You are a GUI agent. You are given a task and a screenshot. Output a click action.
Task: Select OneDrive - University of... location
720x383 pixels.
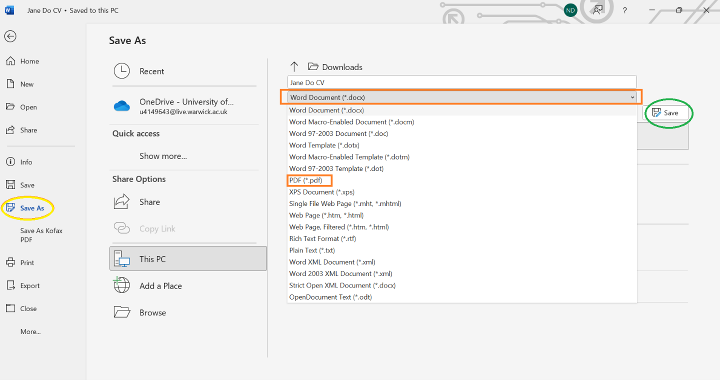[186, 106]
